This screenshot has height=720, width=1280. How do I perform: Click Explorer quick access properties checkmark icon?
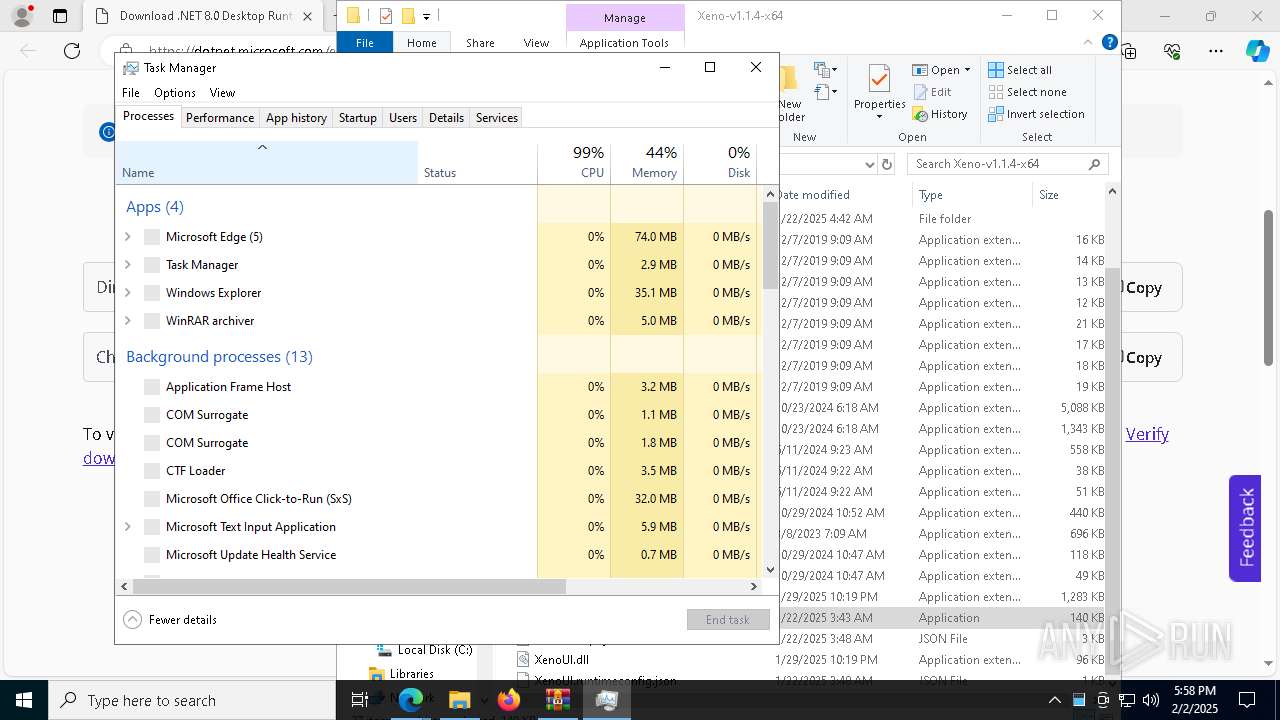coord(385,16)
